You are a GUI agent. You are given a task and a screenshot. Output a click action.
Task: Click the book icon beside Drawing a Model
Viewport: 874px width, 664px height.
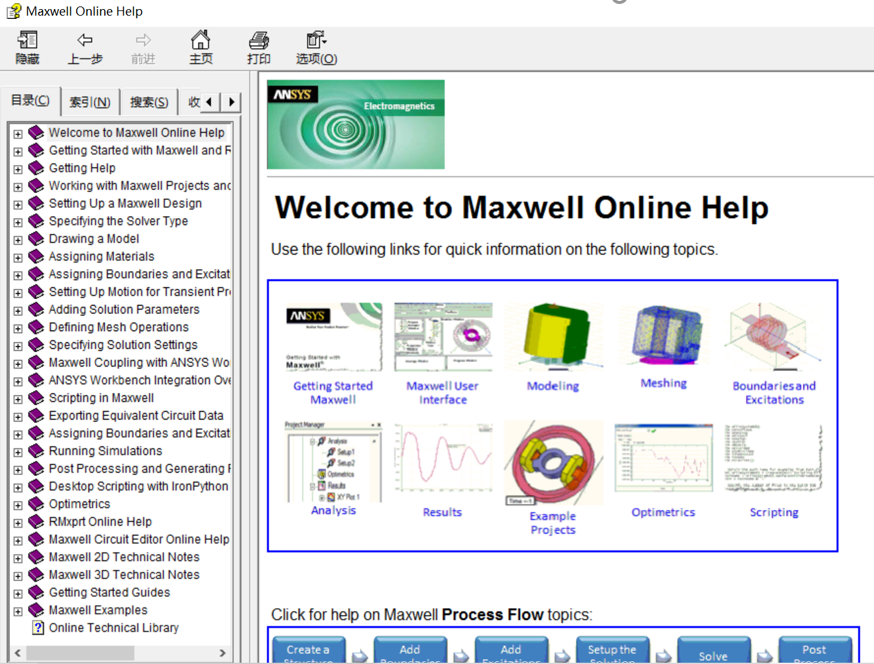coord(36,239)
